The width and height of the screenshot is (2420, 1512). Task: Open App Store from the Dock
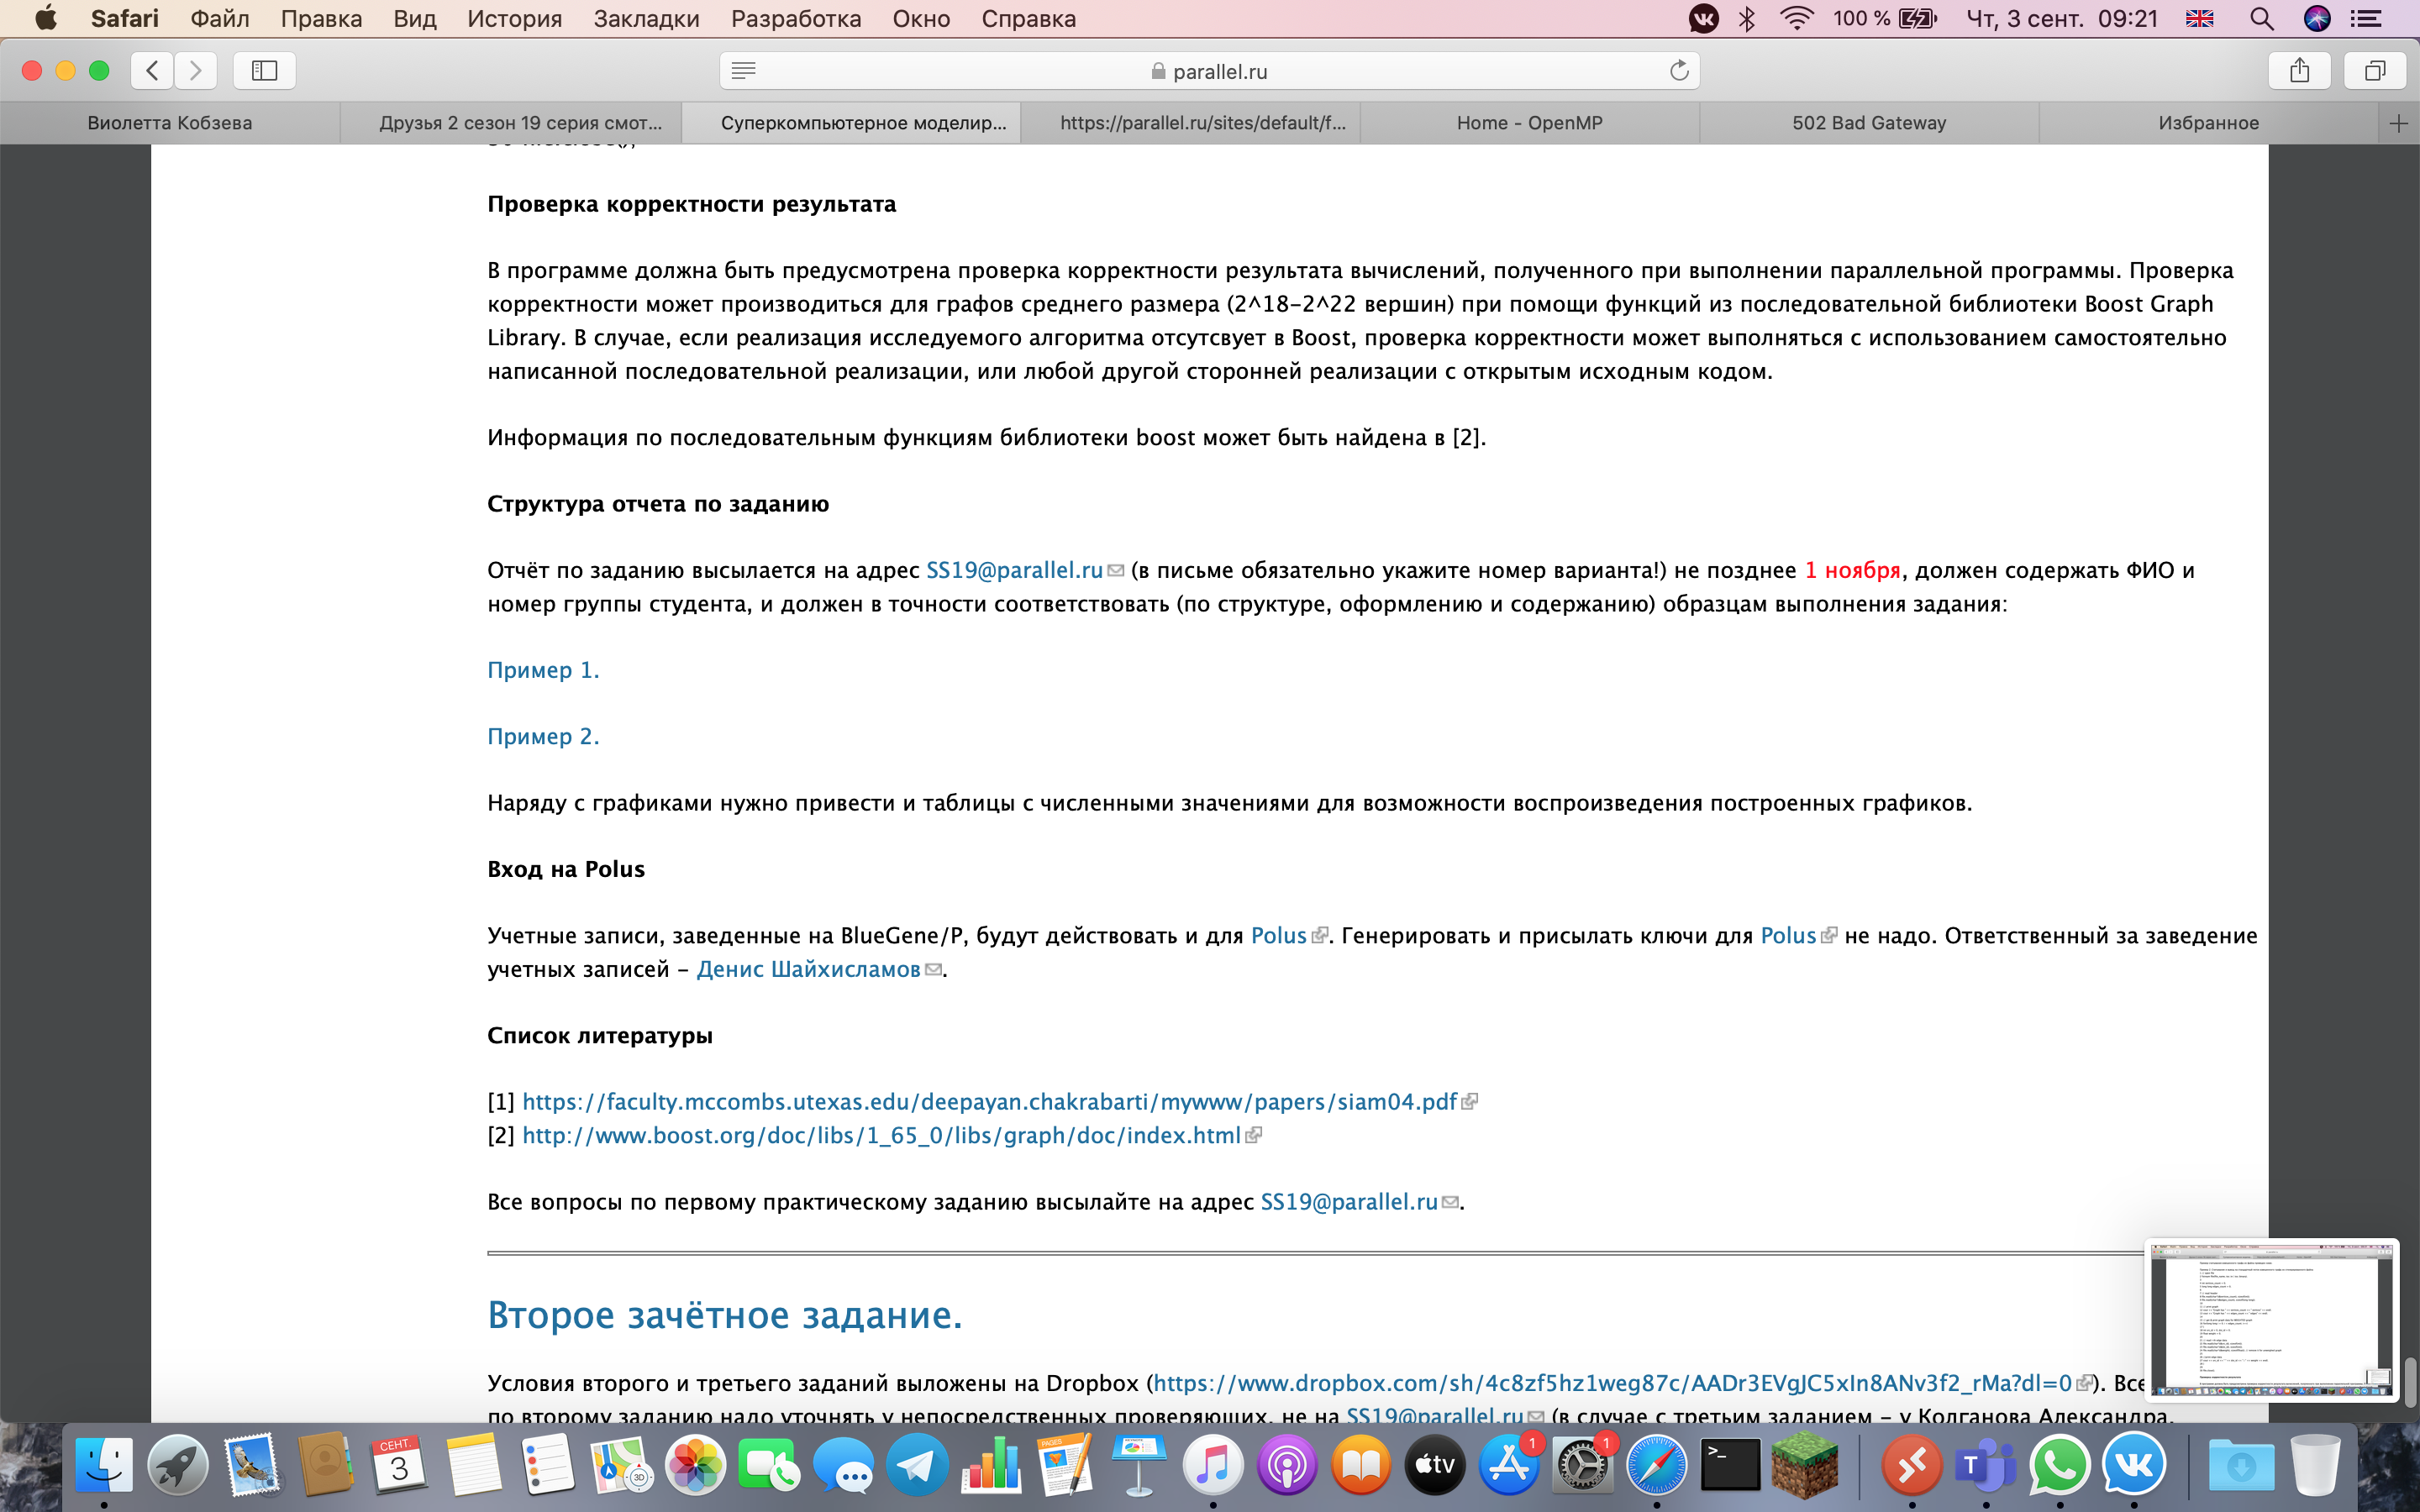pos(1509,1465)
